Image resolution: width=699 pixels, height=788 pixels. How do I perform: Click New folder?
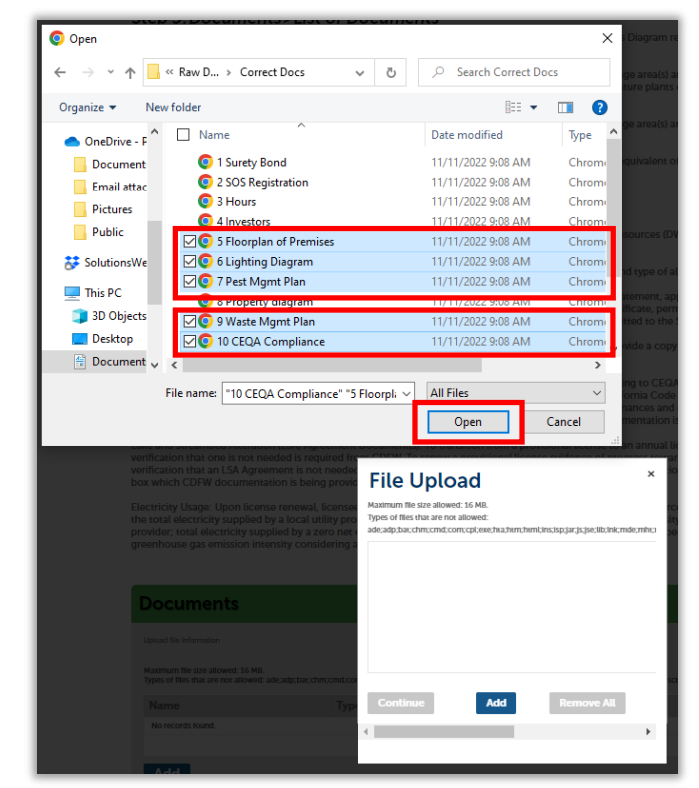[173, 108]
